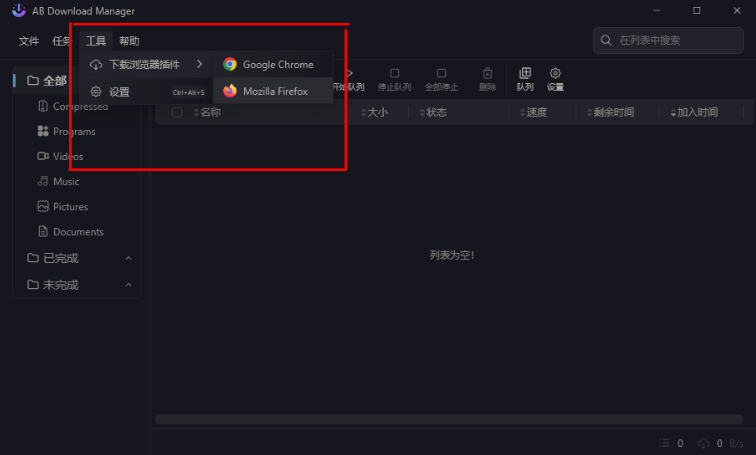Open the 文件 file menu
Screen dimensions: 756x455
(x=29, y=41)
